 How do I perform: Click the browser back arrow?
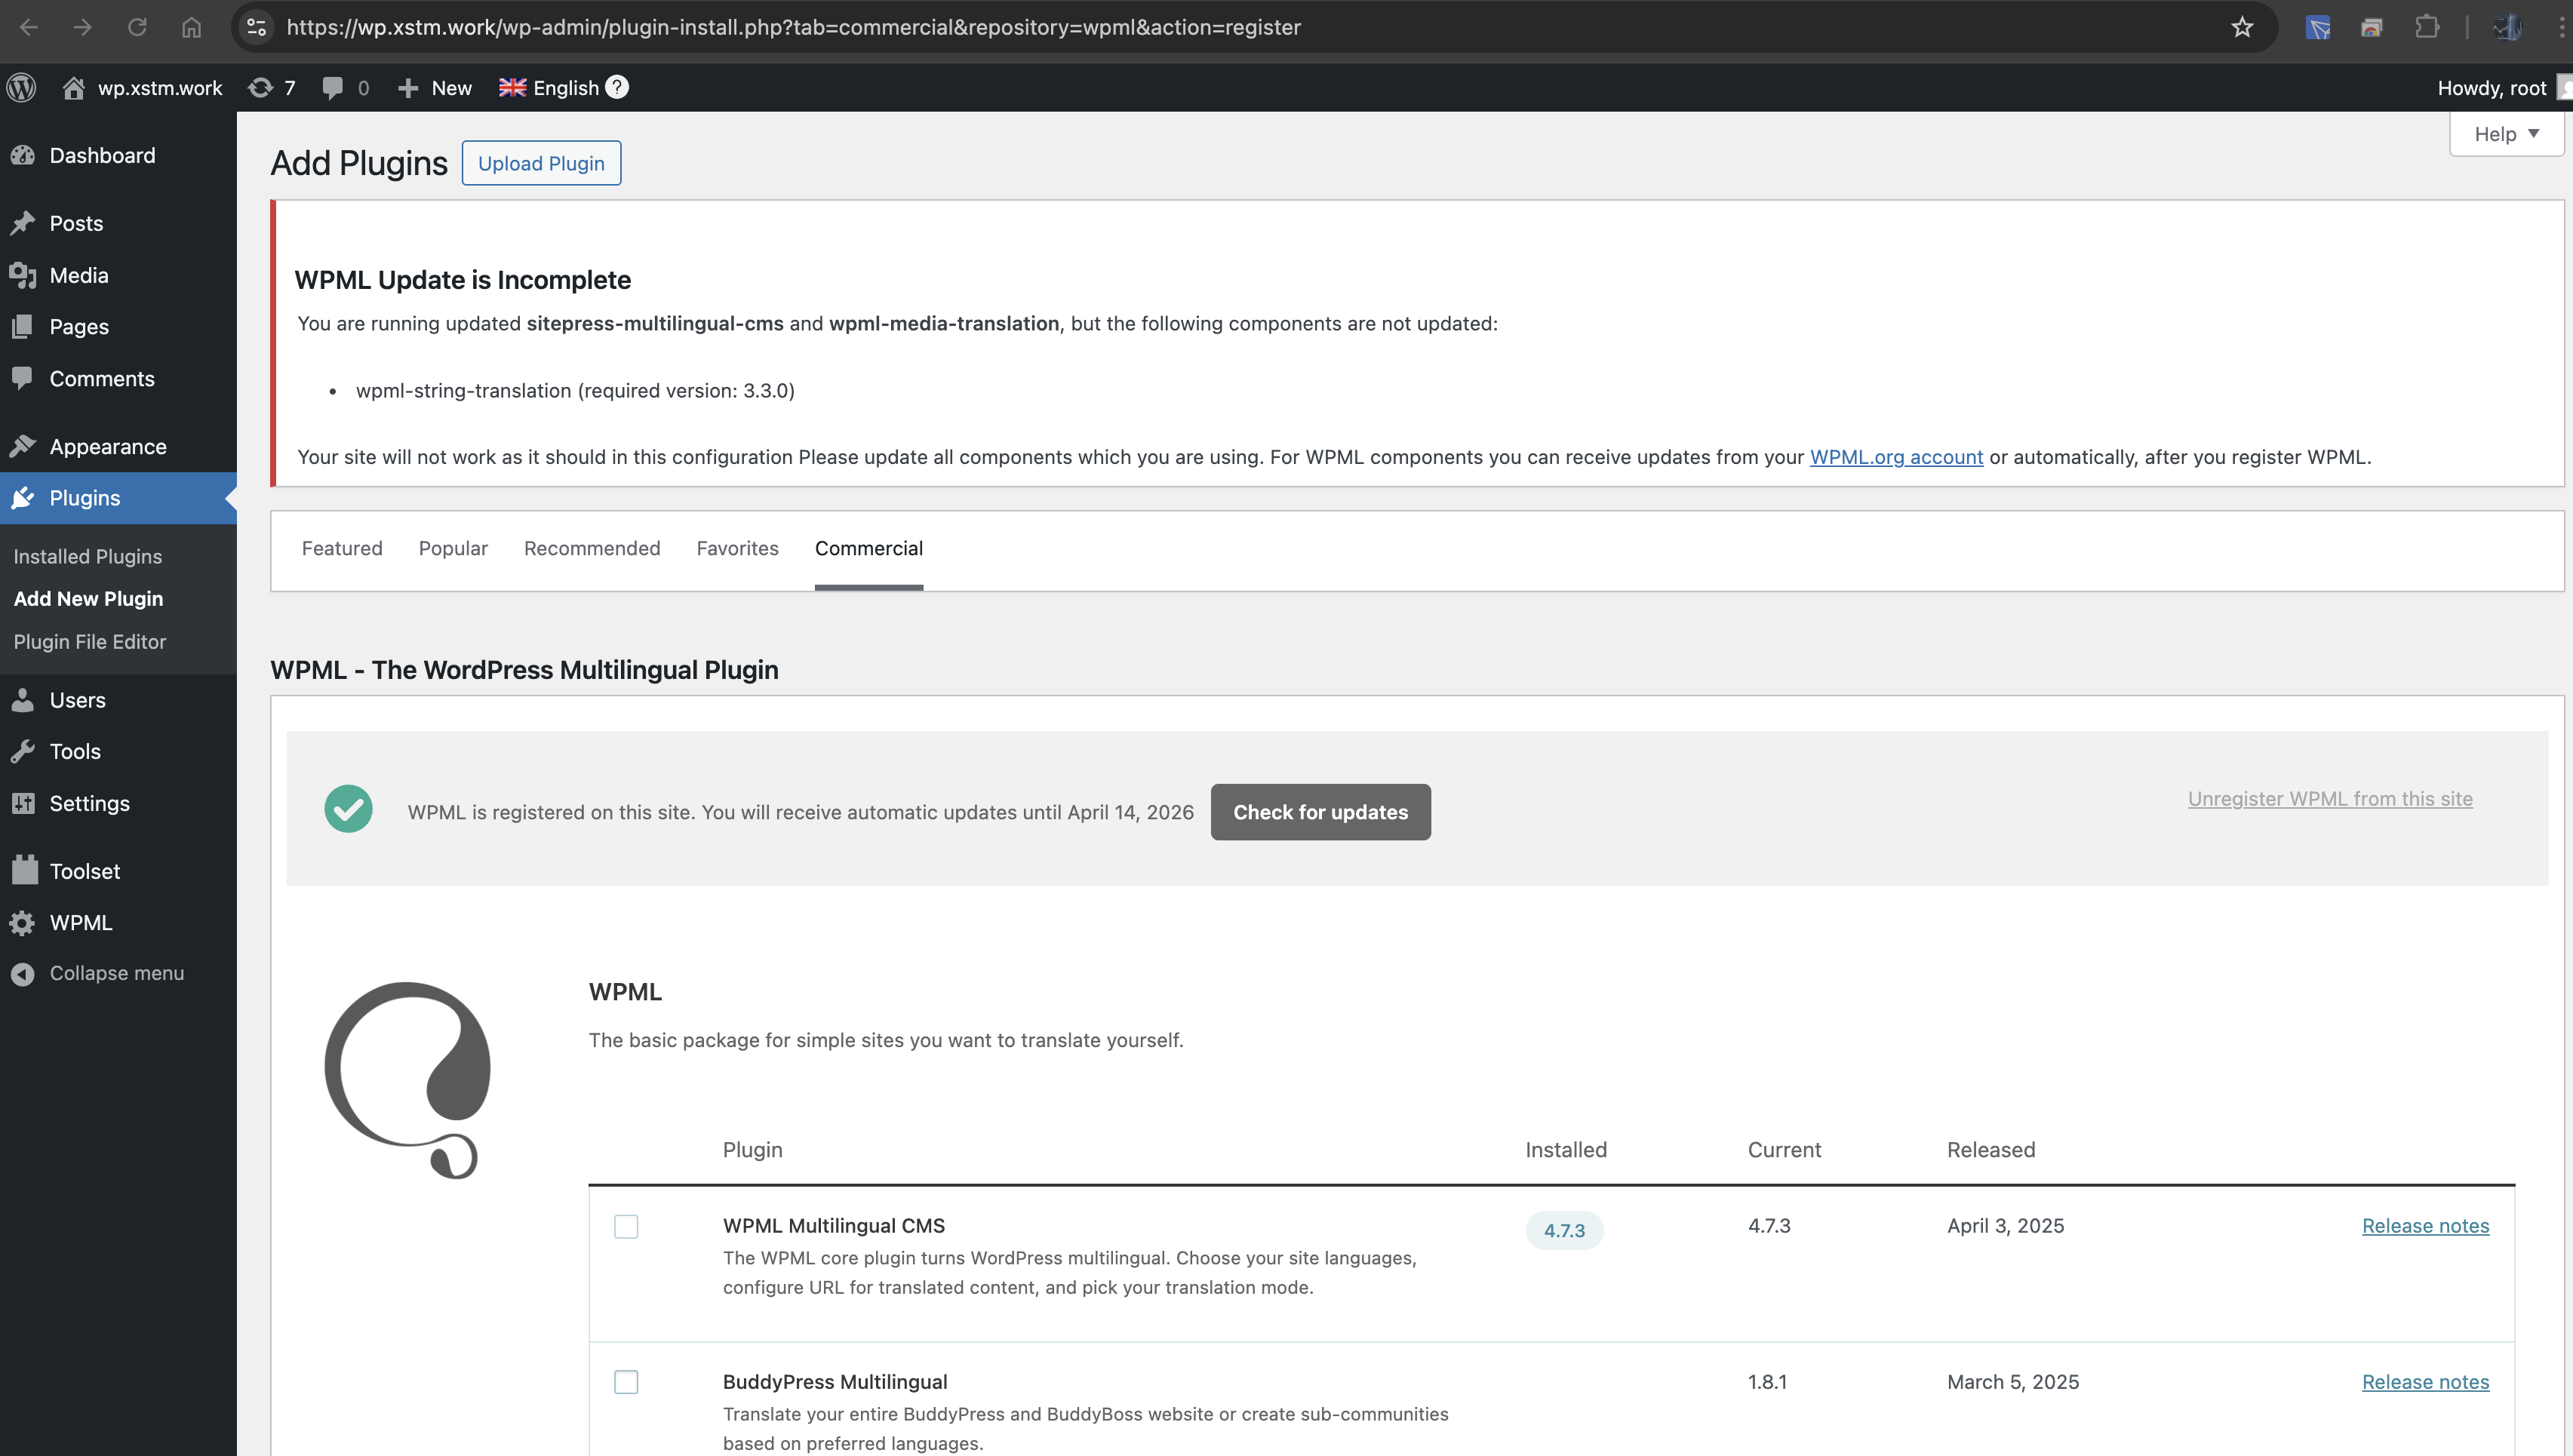pos(29,27)
